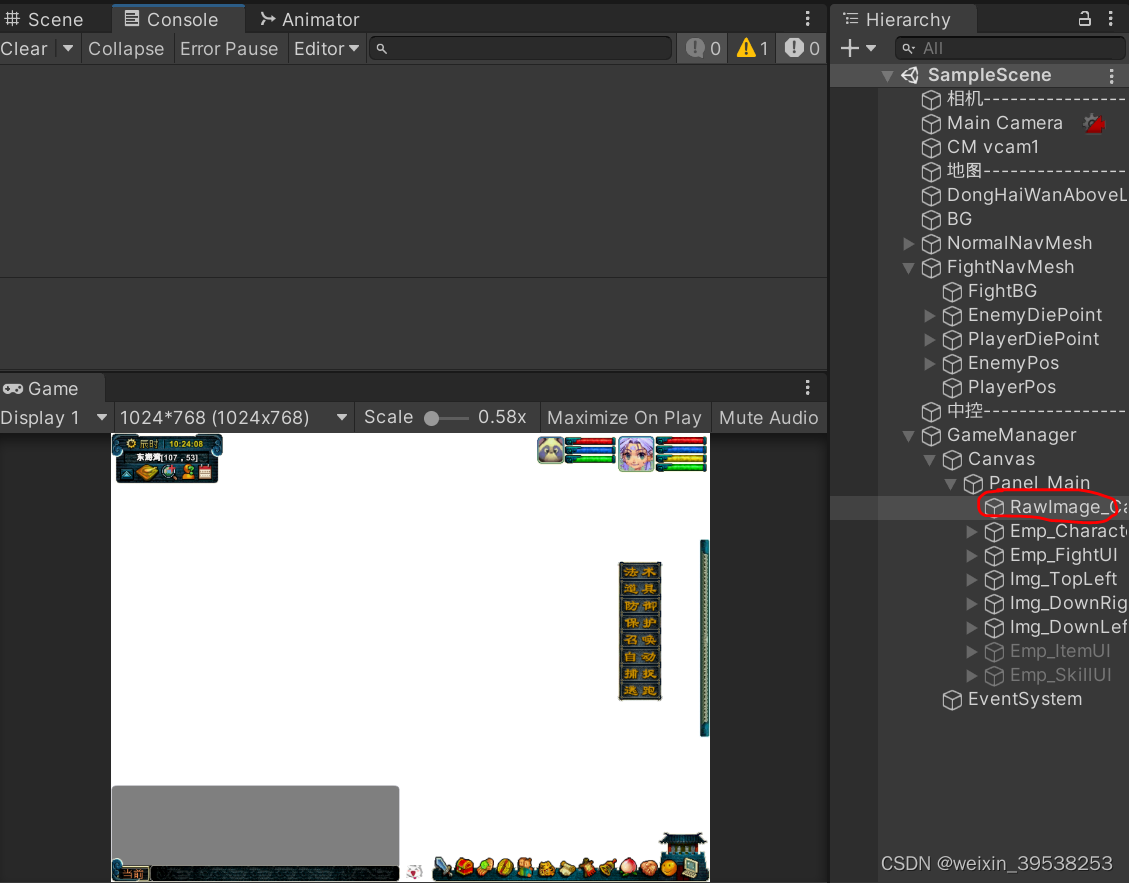Click the magnifier map icon in the game top-left panel

pos(168,472)
